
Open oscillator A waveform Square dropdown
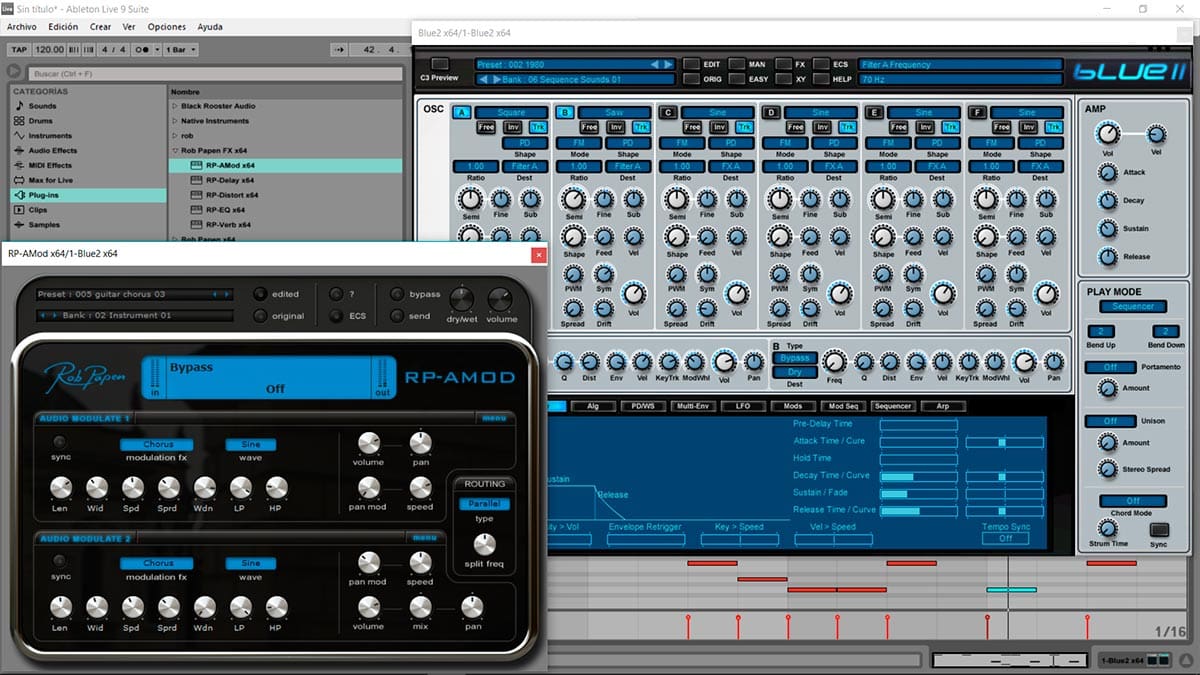pyautogui.click(x=511, y=112)
